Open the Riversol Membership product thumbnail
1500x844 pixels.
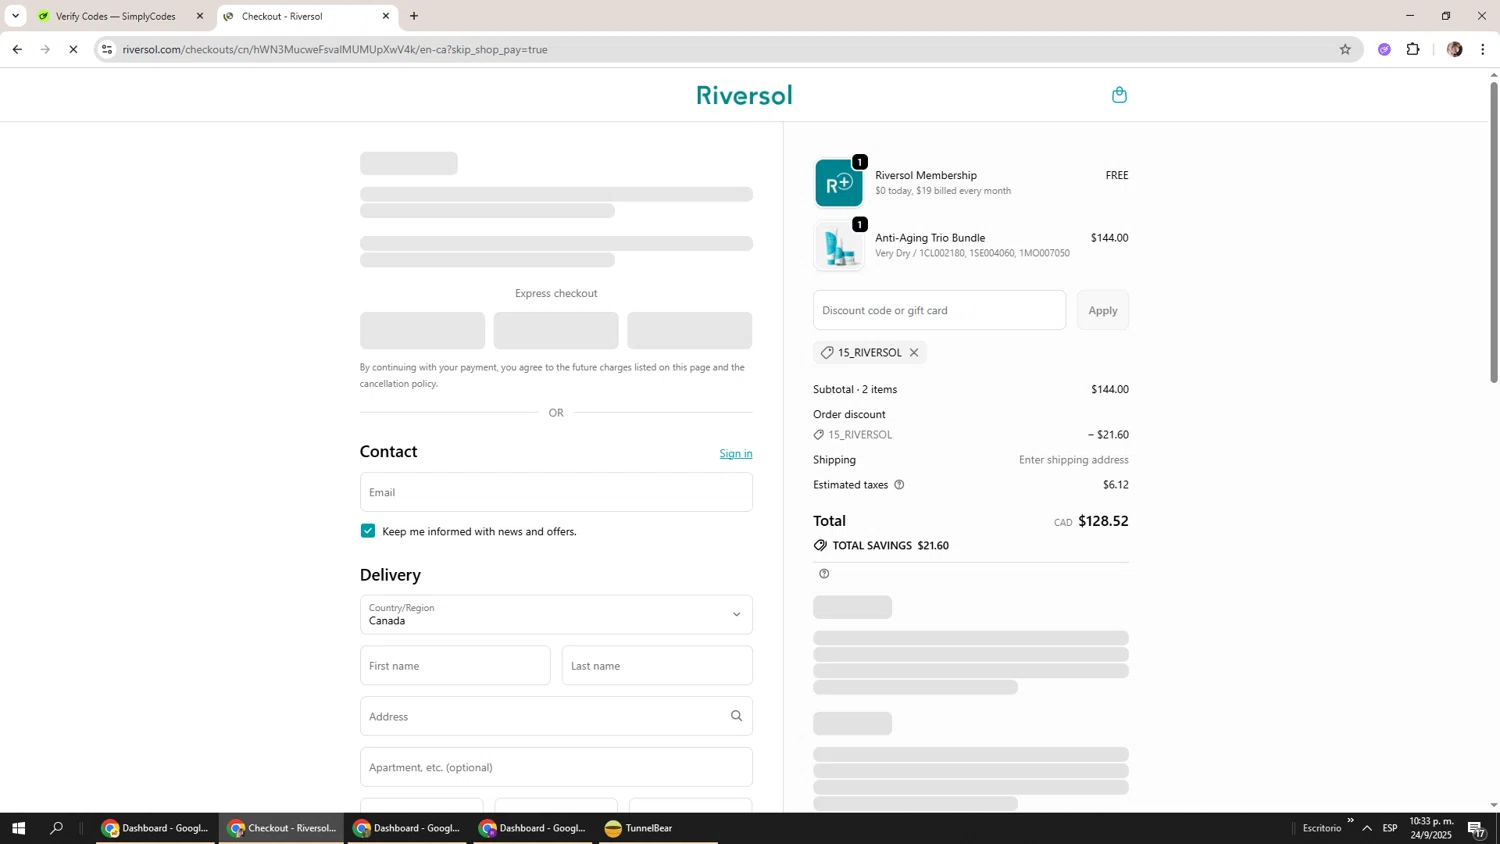tap(838, 183)
